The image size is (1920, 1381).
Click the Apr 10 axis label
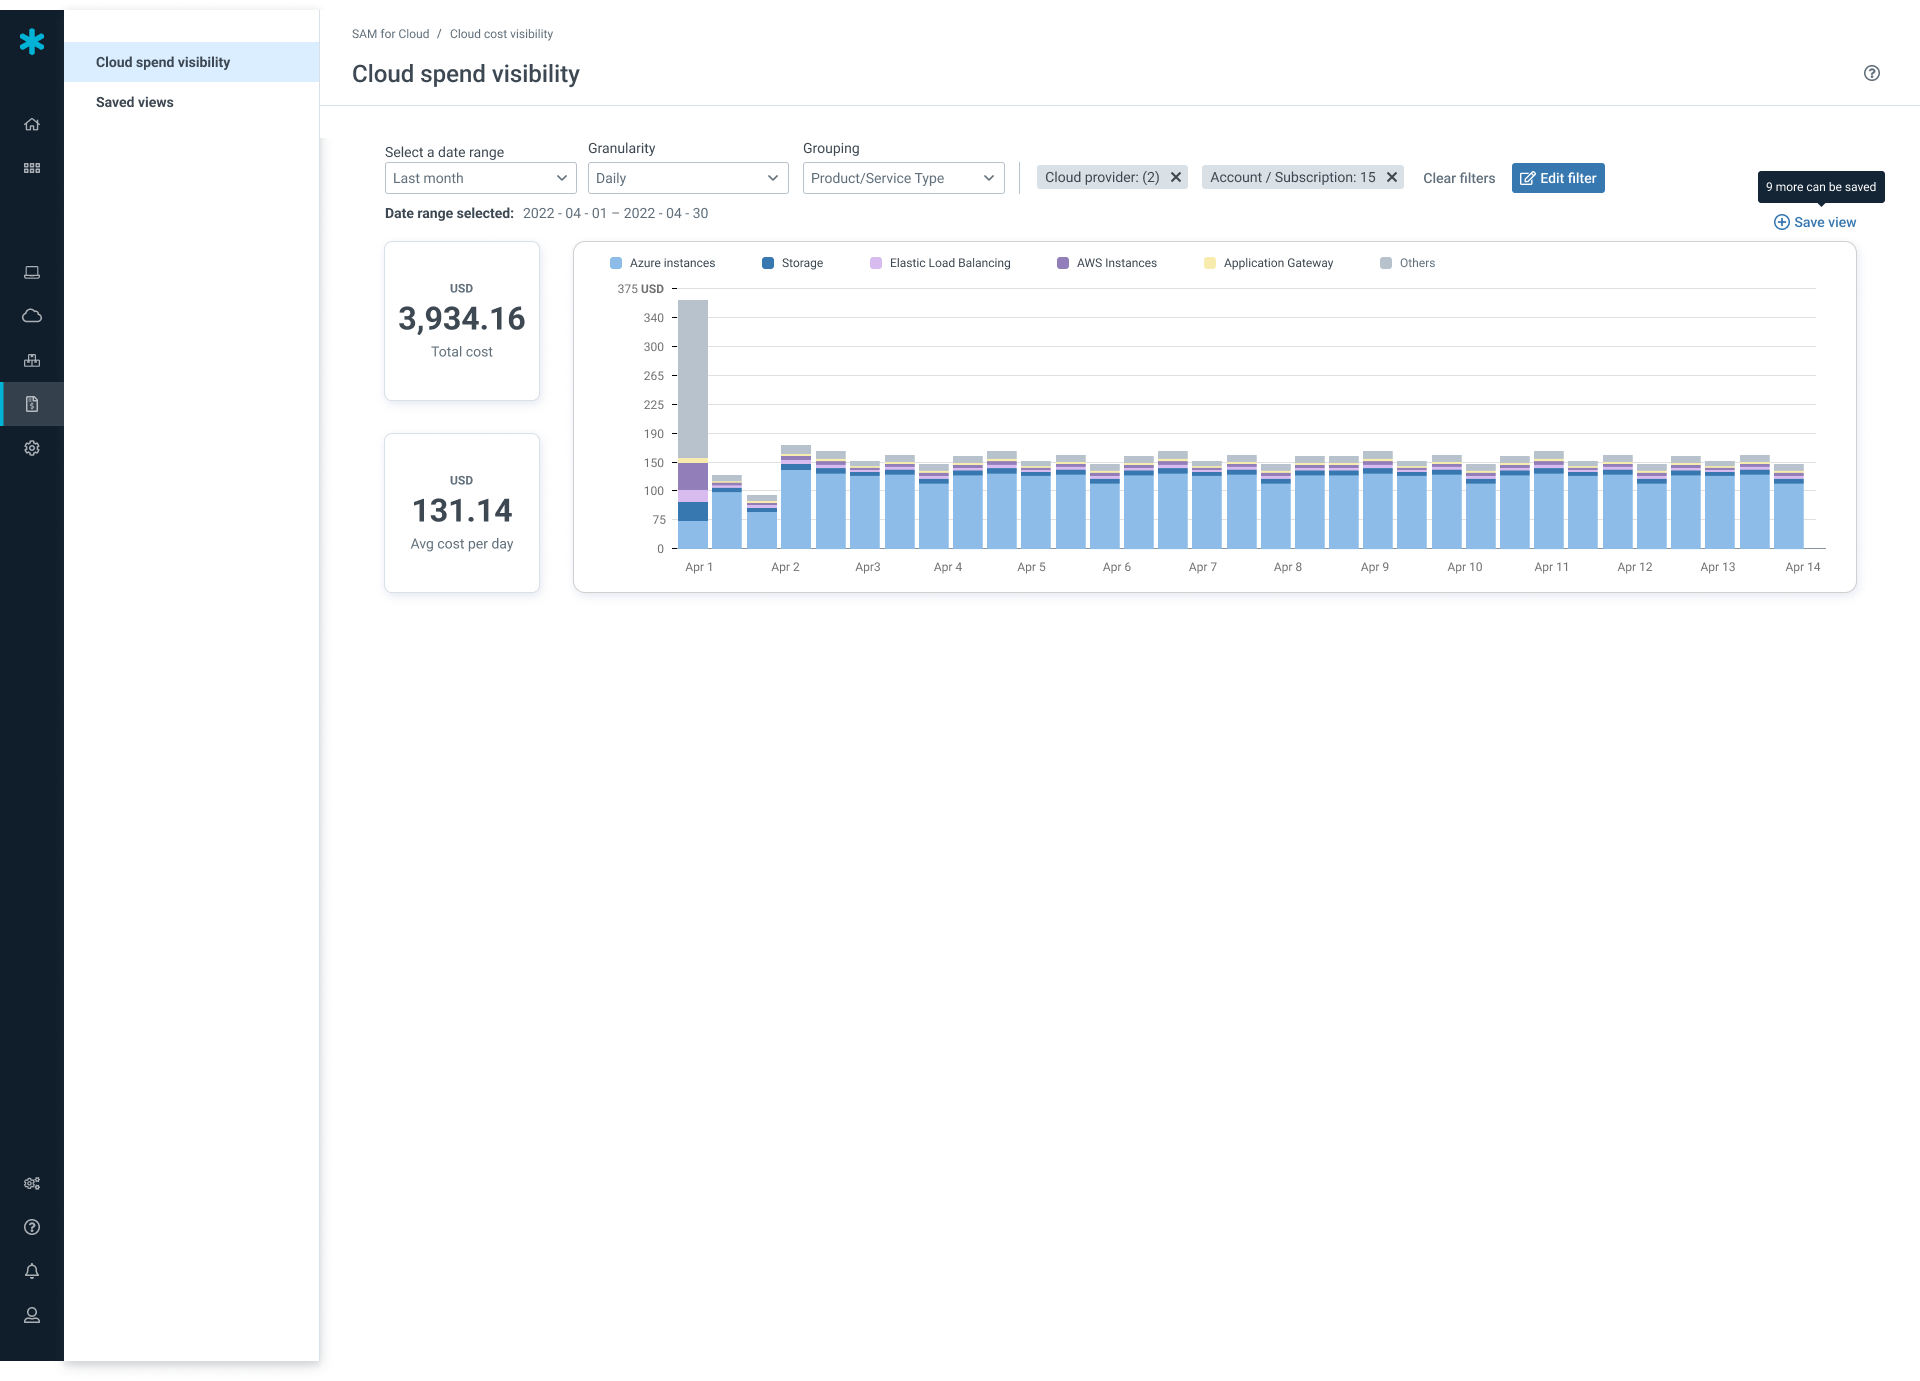[1465, 567]
